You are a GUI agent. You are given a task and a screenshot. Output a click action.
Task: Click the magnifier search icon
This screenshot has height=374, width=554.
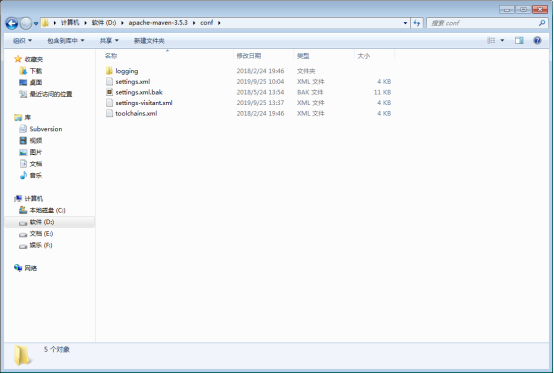click(542, 23)
